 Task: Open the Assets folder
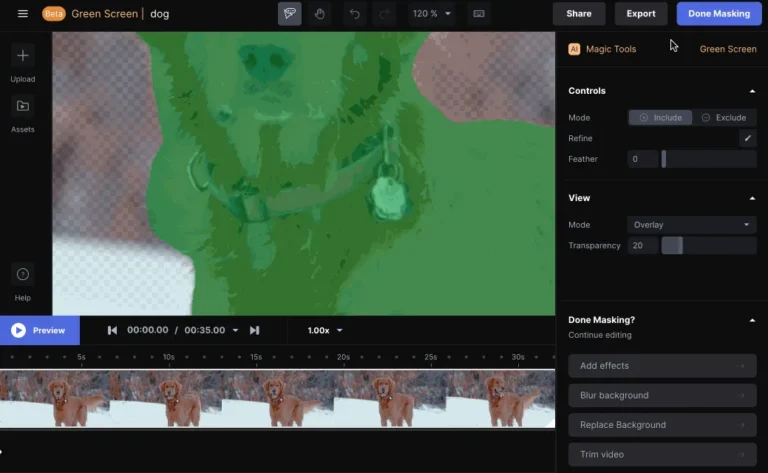click(x=23, y=106)
